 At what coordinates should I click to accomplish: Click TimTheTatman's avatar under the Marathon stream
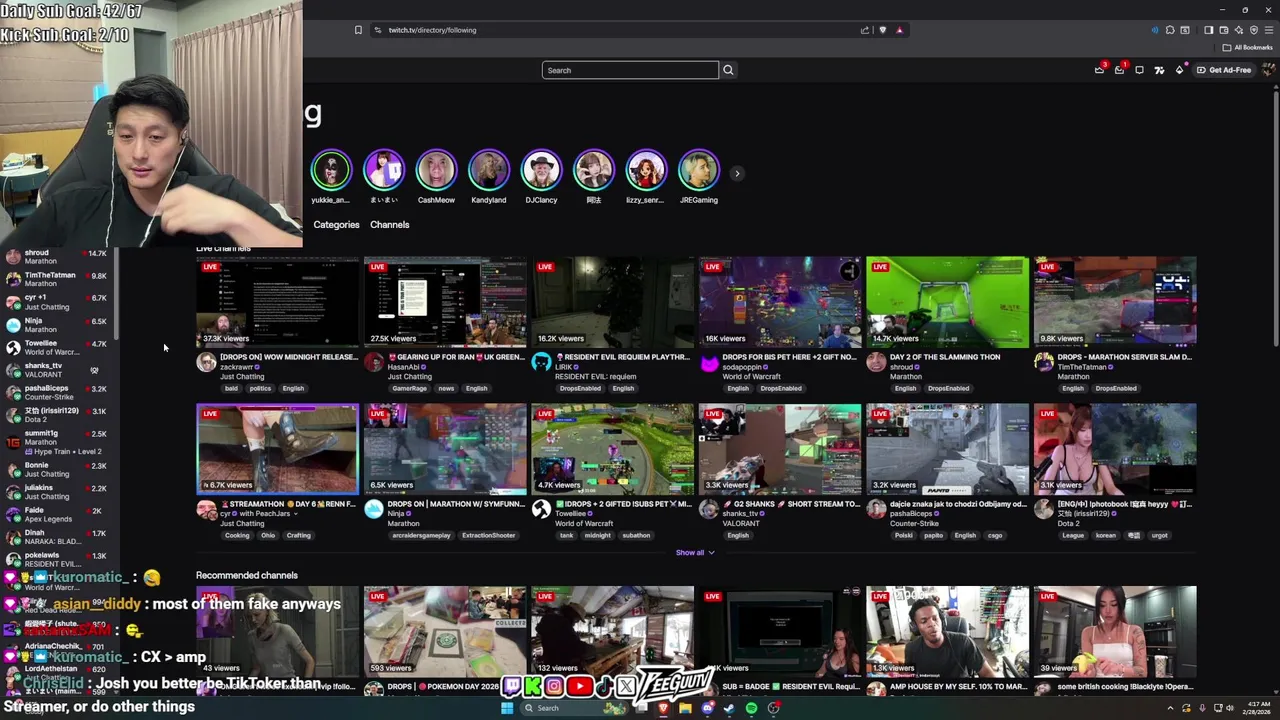1044,363
